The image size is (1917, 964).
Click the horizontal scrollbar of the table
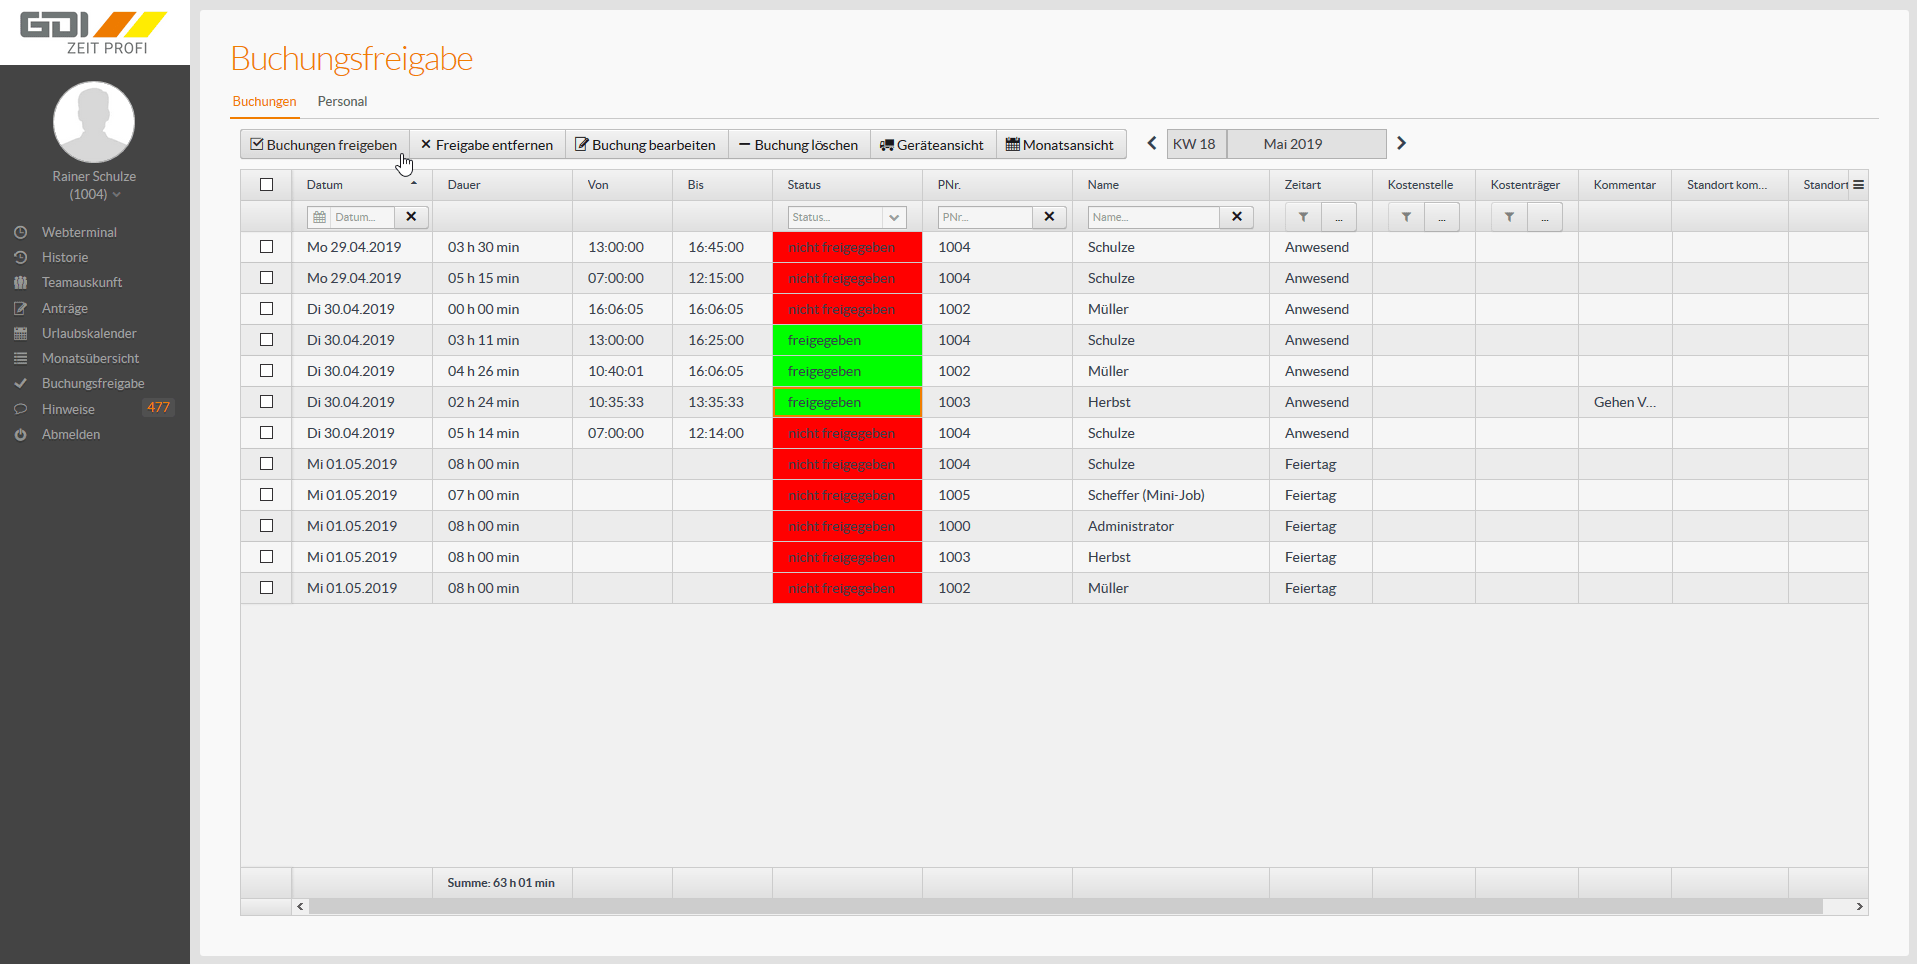point(1065,906)
